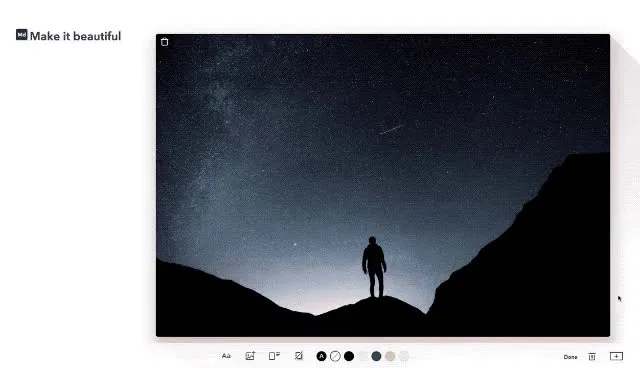
Task: Open the slide layout icon
Action: click(x=274, y=356)
